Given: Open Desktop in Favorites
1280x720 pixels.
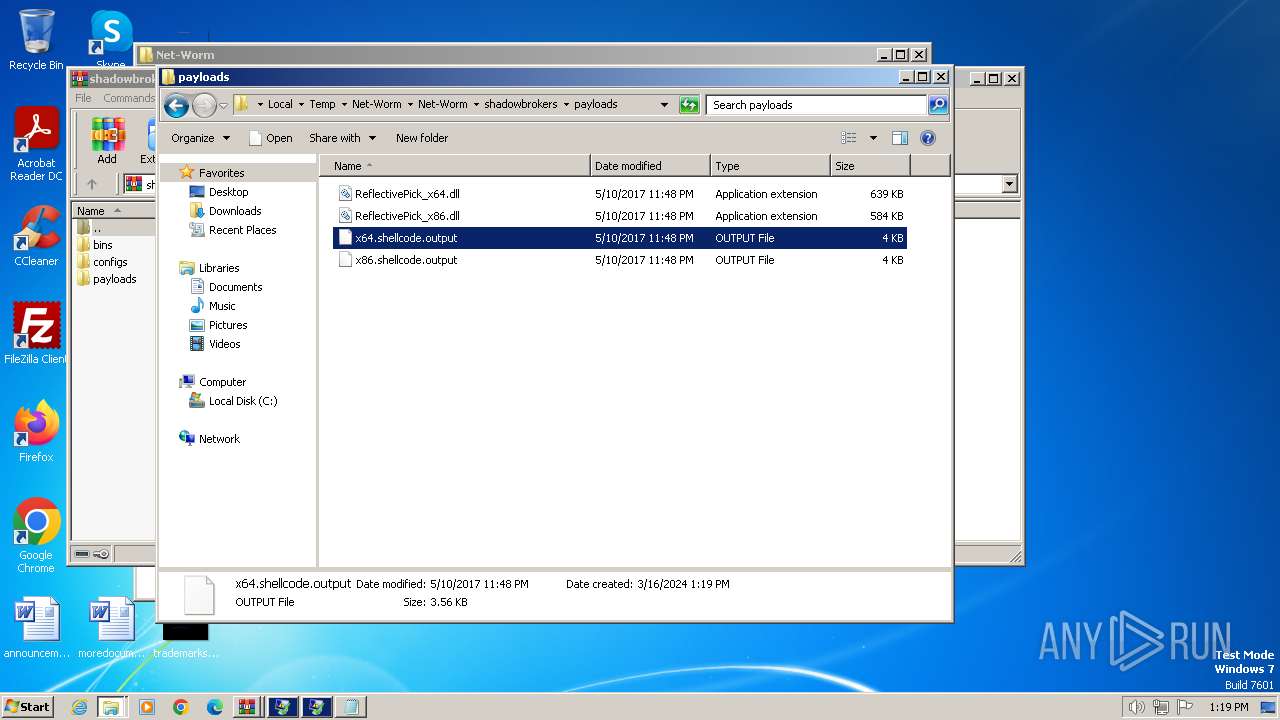Looking at the screenshot, I should point(228,192).
